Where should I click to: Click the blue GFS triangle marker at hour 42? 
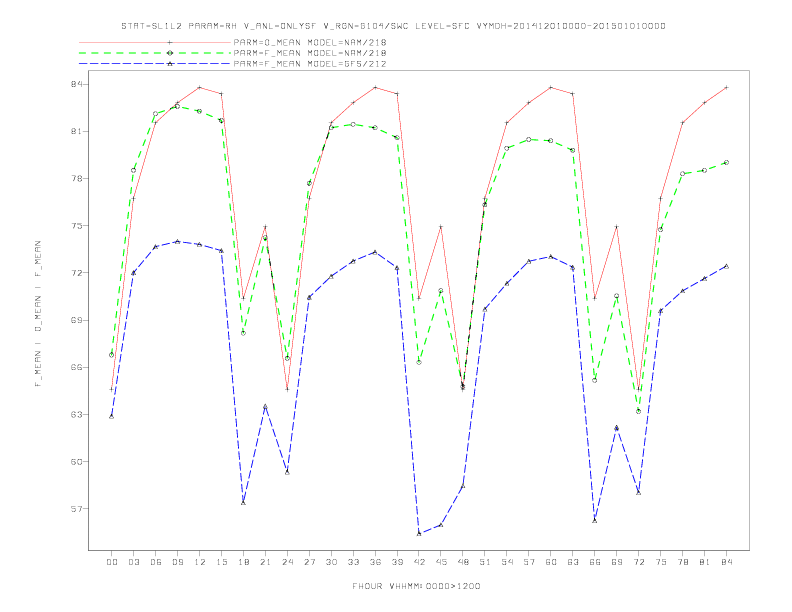click(419, 534)
